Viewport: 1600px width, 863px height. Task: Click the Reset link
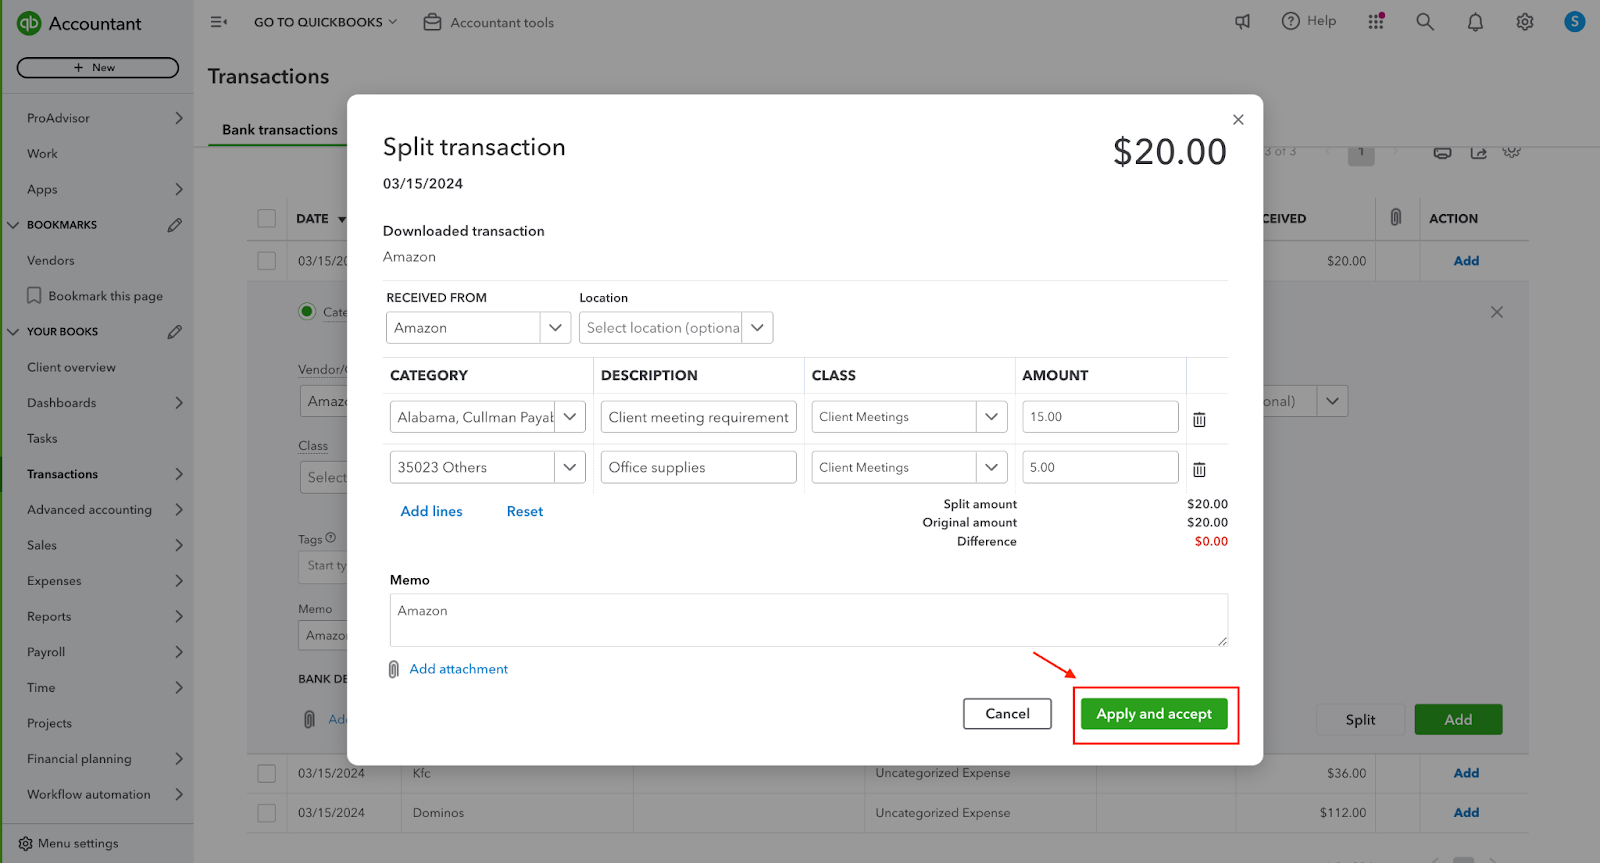coord(525,511)
